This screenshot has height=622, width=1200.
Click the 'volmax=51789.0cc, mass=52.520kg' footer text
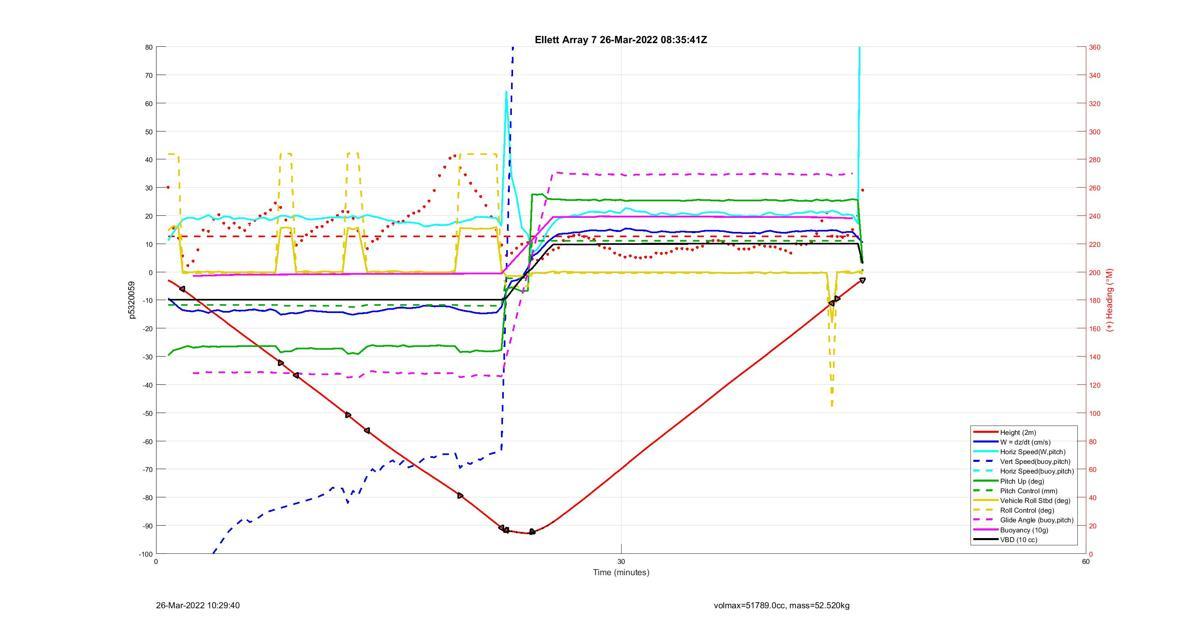[x=782, y=605]
